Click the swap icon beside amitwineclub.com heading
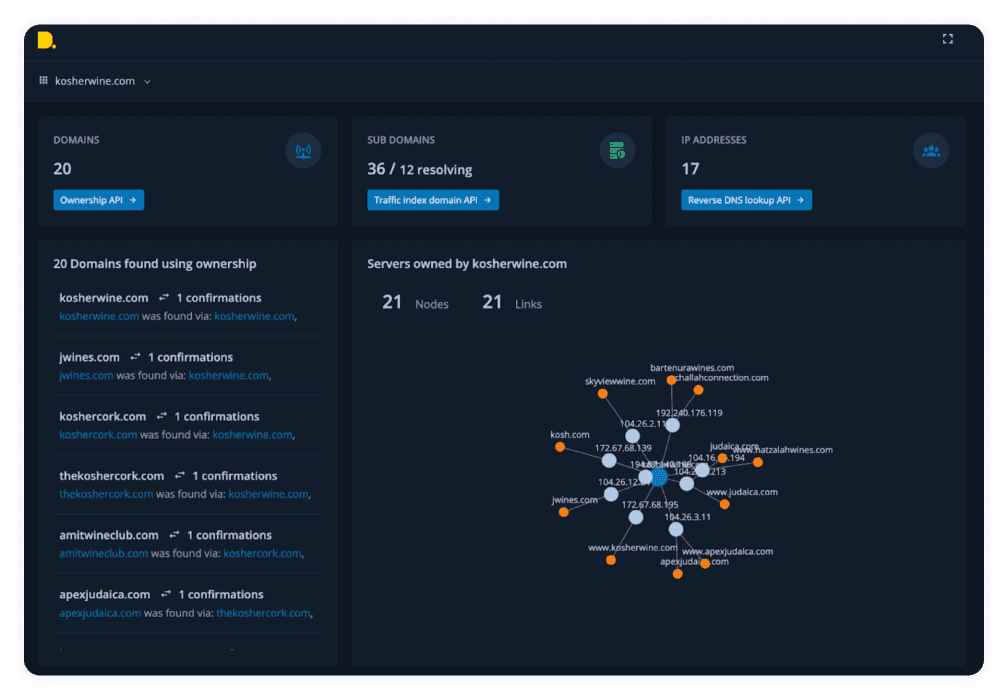 [174, 535]
